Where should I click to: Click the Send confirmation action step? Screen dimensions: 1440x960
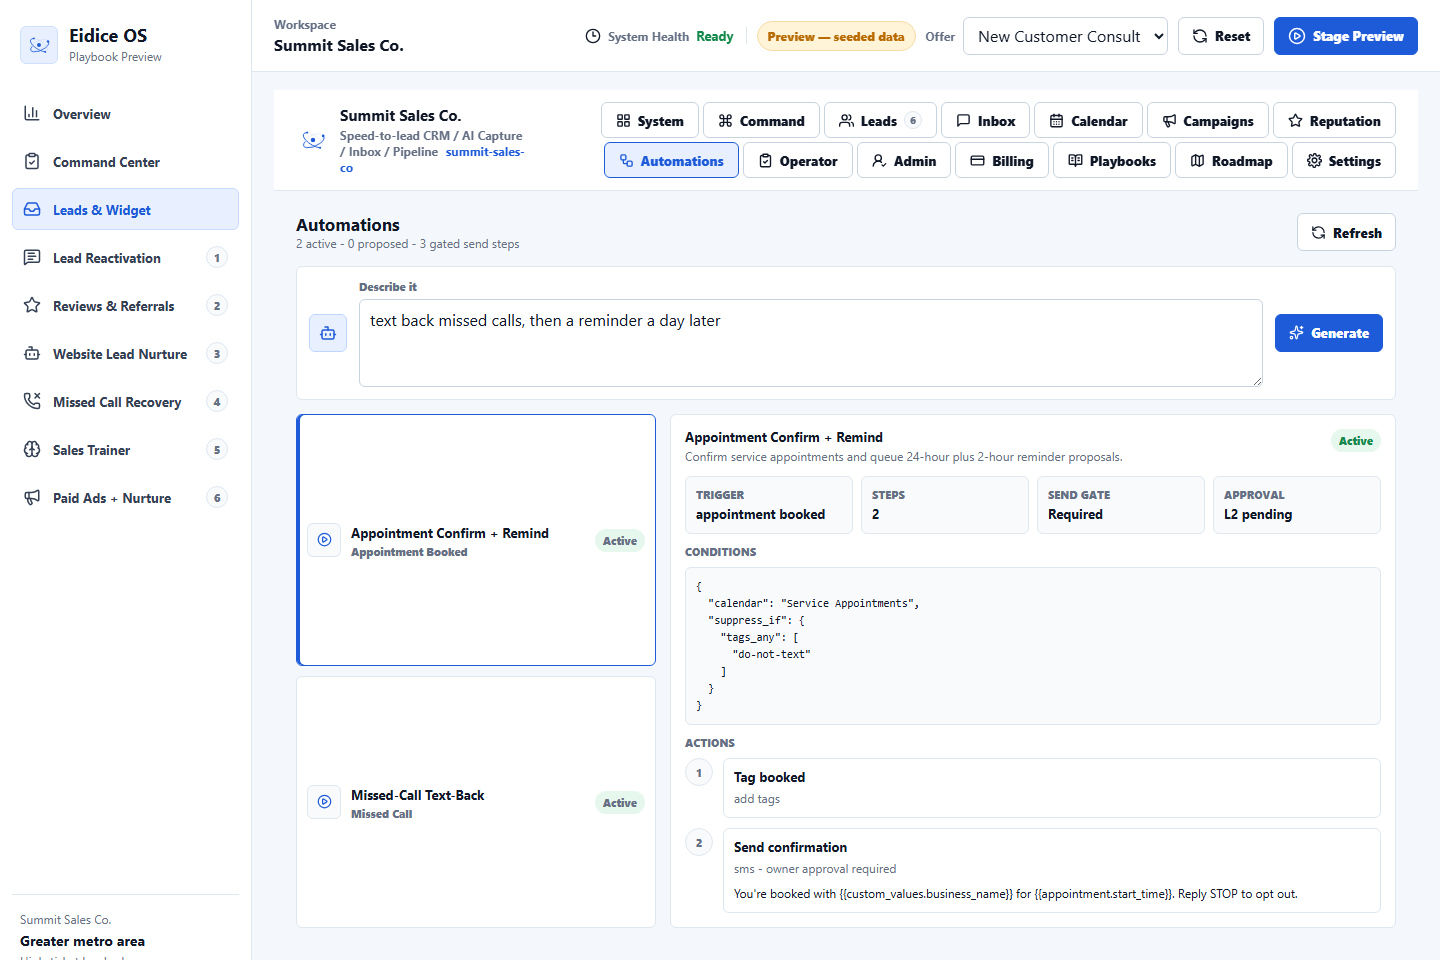[1052, 871]
